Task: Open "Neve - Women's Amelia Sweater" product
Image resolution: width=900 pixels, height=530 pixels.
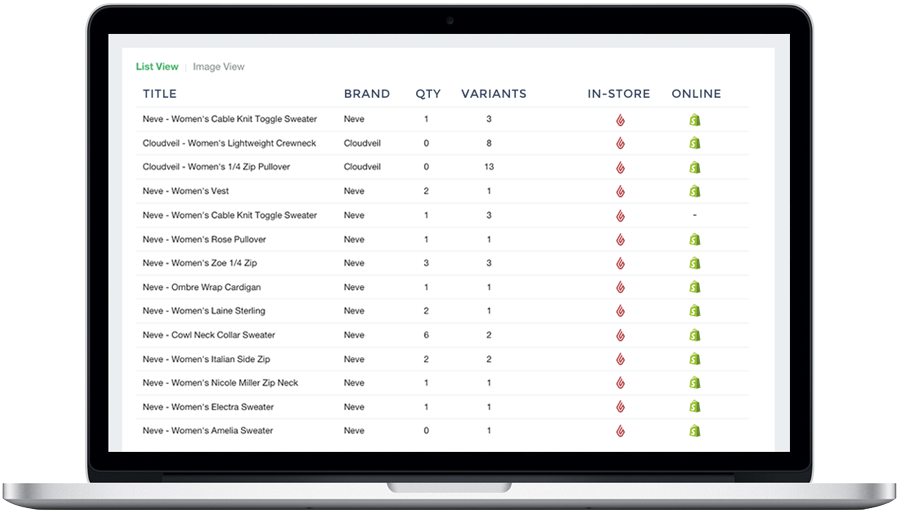Action: tap(208, 430)
